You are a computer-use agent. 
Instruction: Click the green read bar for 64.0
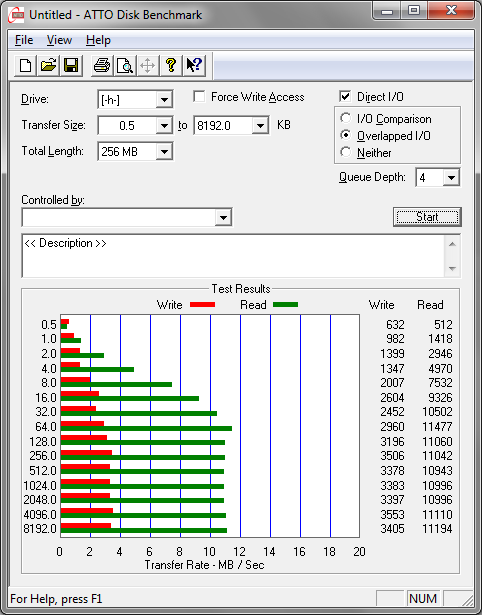tap(146, 428)
